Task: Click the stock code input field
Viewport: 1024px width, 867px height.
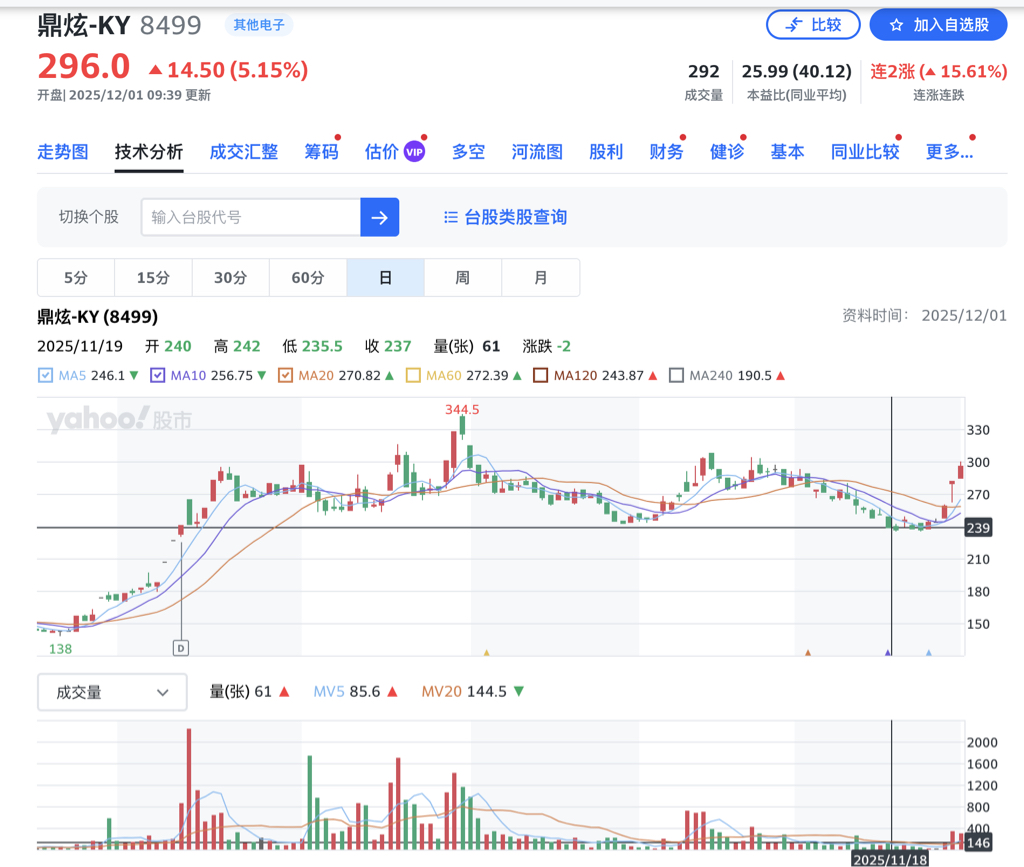Action: click(x=250, y=217)
